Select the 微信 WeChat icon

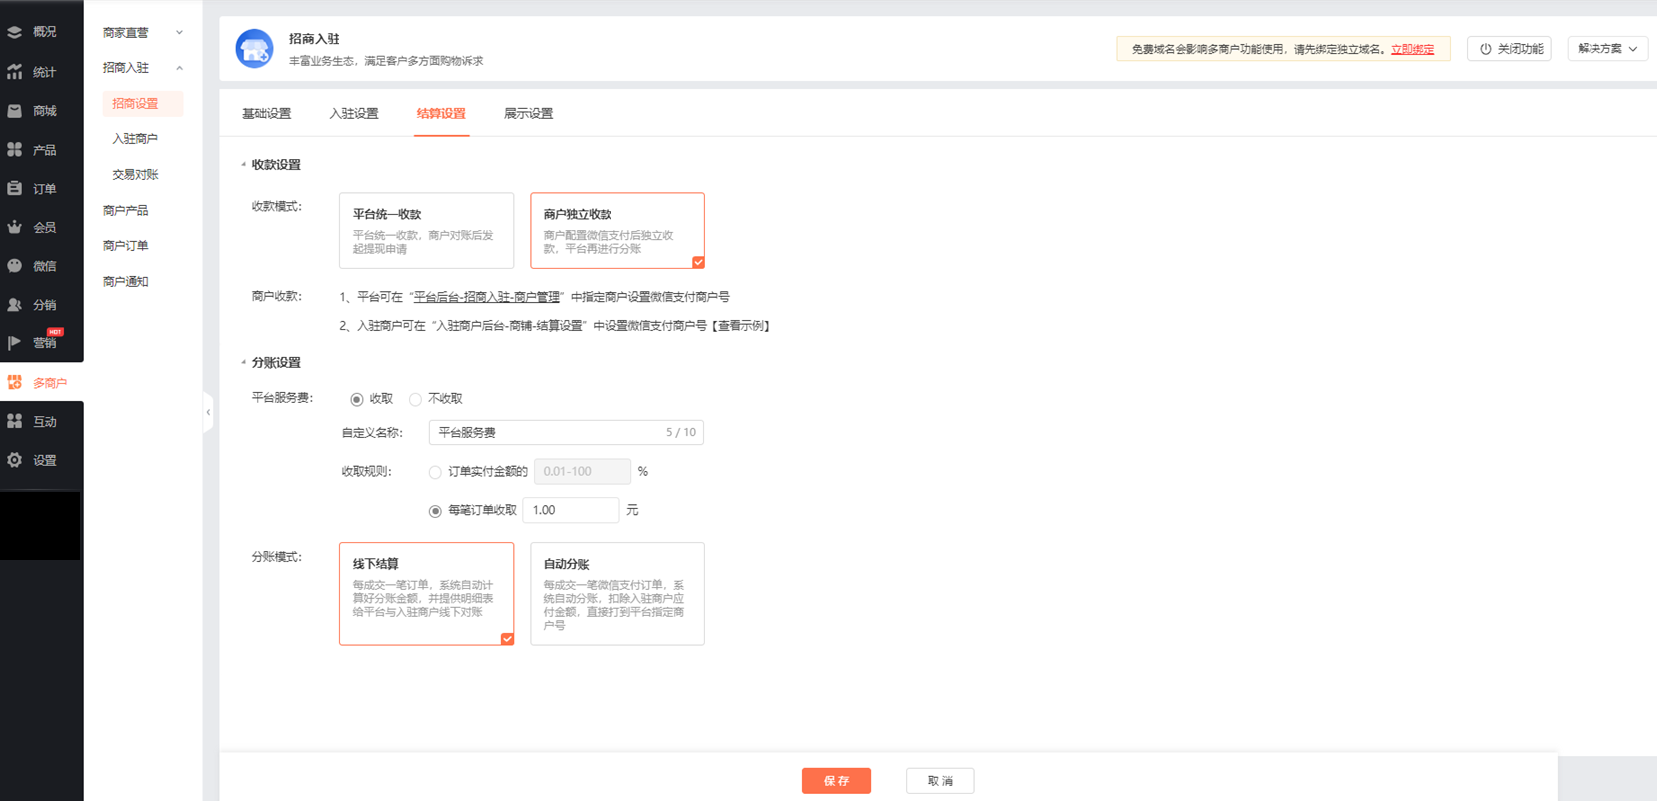pos(15,266)
